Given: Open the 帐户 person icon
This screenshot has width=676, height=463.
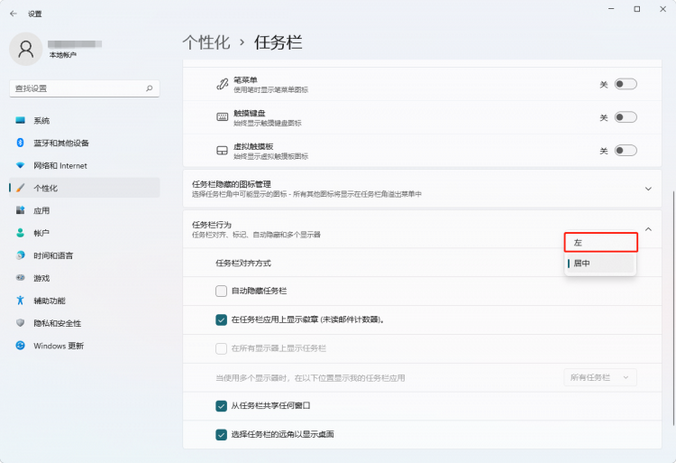Looking at the screenshot, I should coord(20,233).
